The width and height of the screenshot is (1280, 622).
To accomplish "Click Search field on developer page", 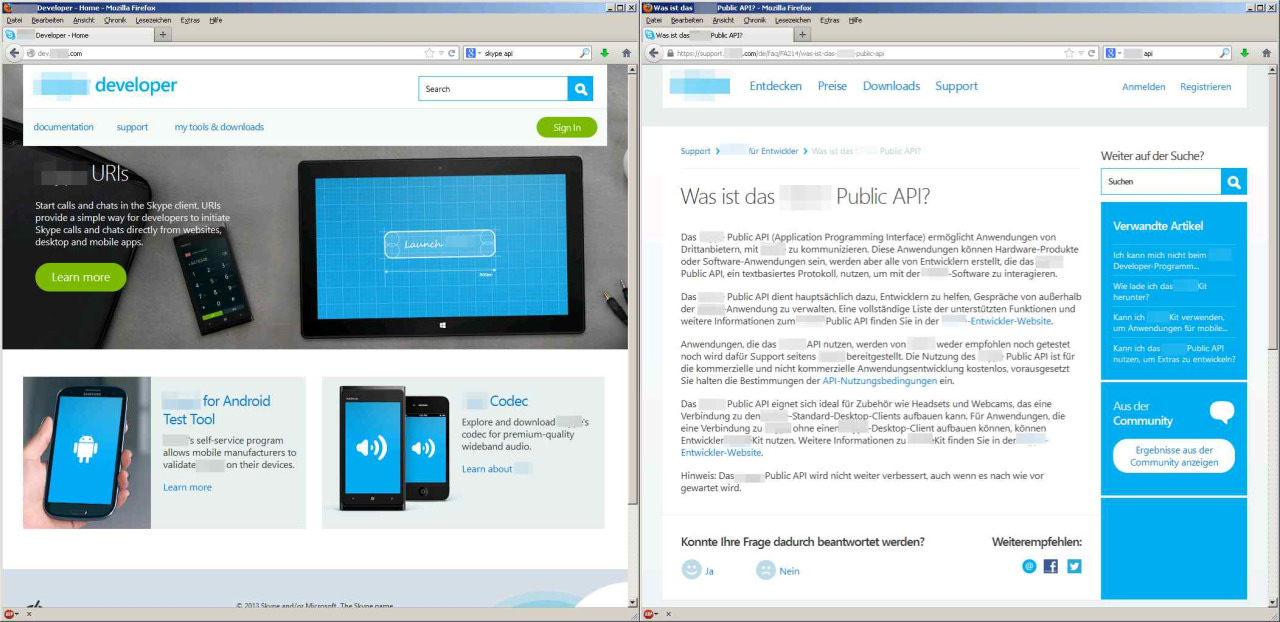I will pyautogui.click(x=493, y=89).
